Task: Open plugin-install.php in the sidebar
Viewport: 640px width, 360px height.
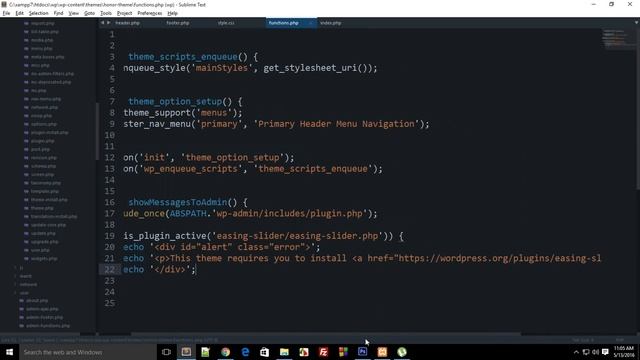Action: click(x=49, y=132)
